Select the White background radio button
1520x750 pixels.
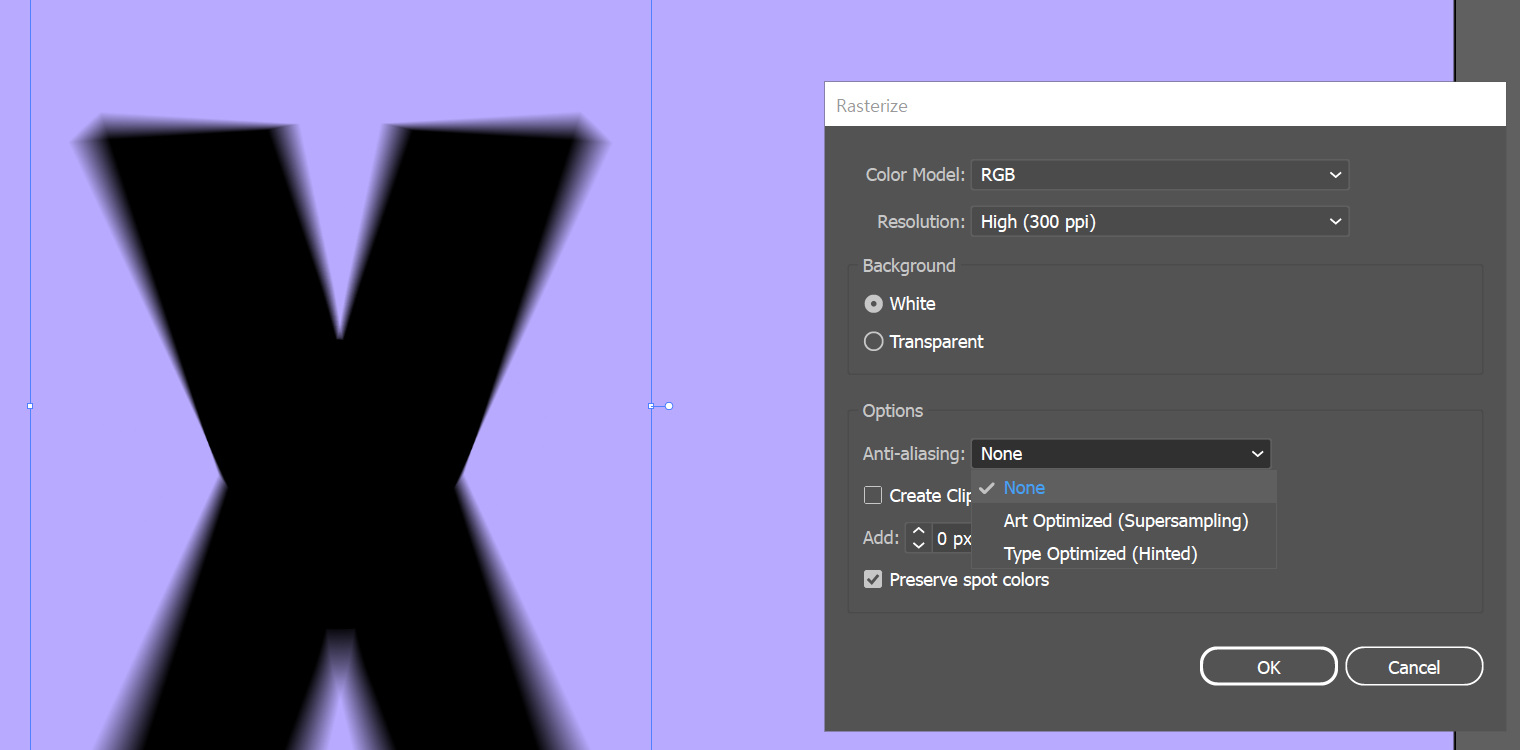pos(873,304)
